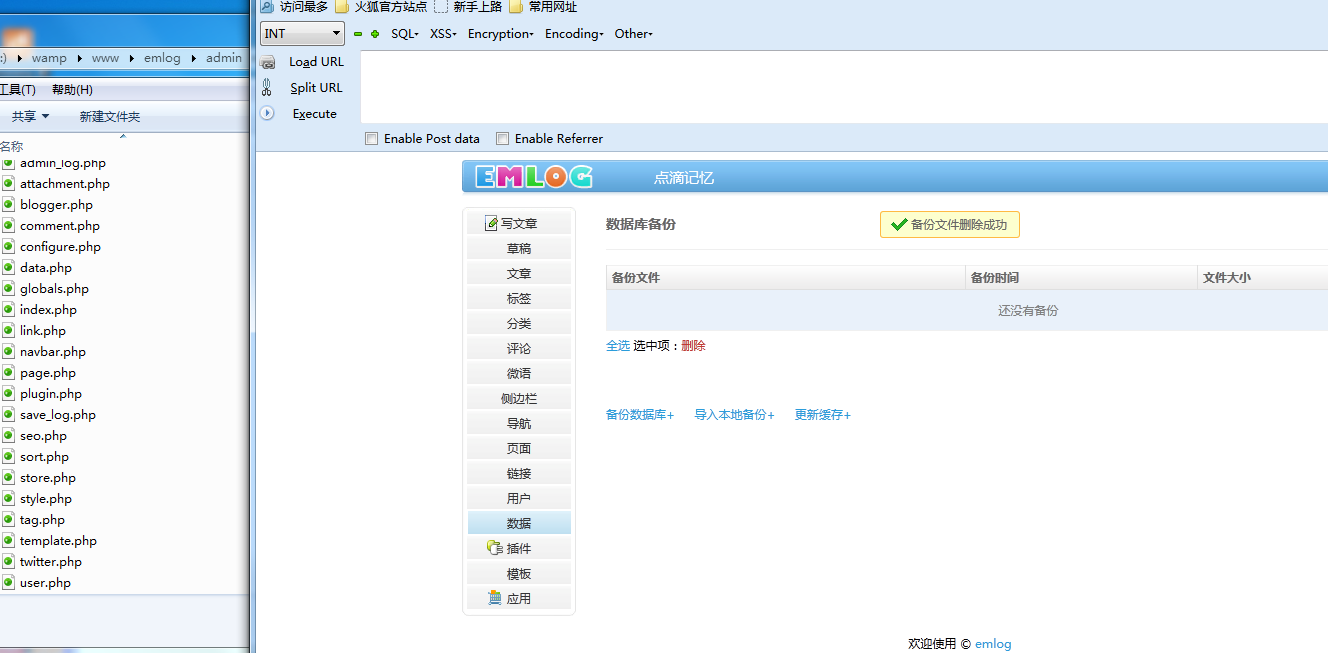Click the seo.php file icon in Explorer
Viewport: 1328px width, 653px height.
point(8,436)
